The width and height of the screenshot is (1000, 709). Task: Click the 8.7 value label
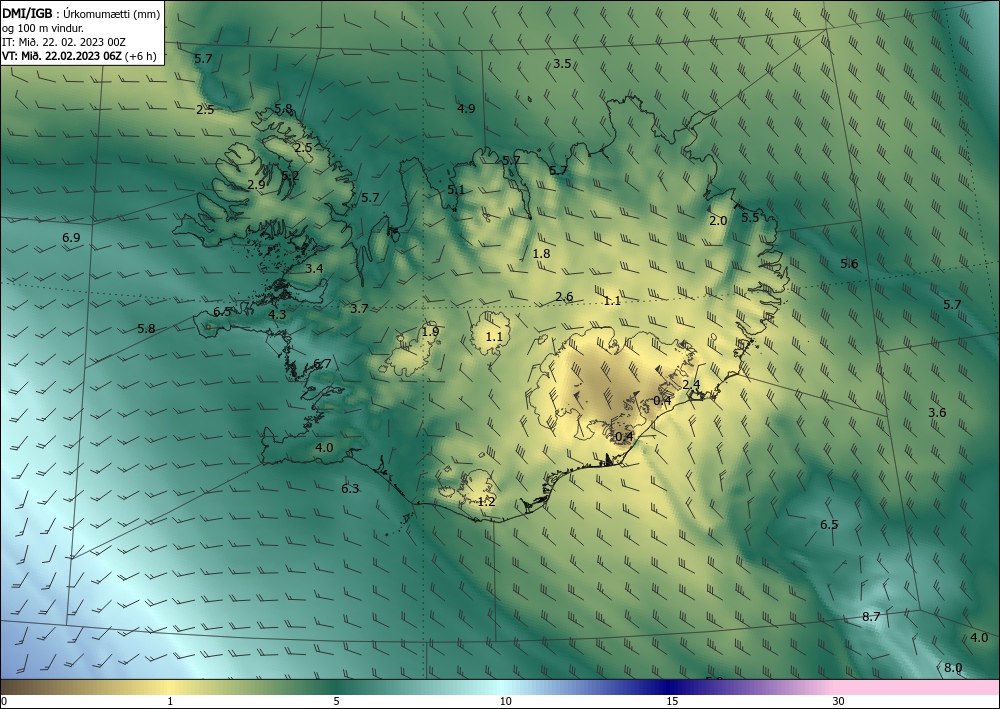tap(871, 617)
